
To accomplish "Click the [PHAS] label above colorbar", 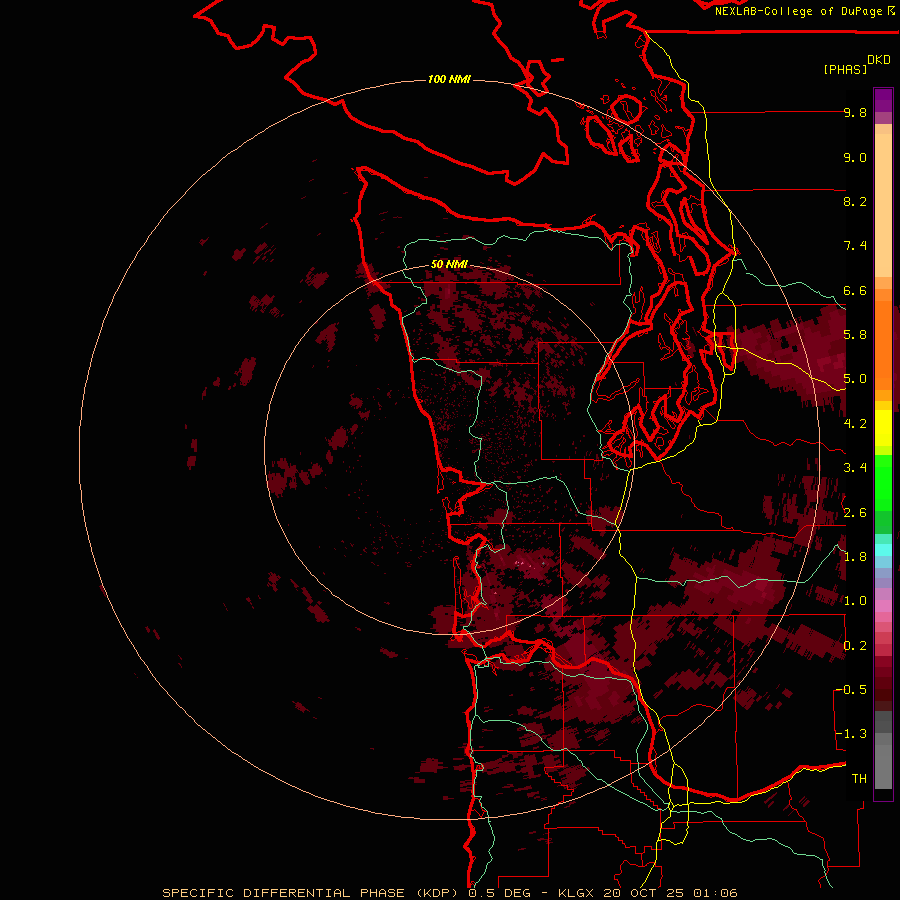I will [845, 70].
